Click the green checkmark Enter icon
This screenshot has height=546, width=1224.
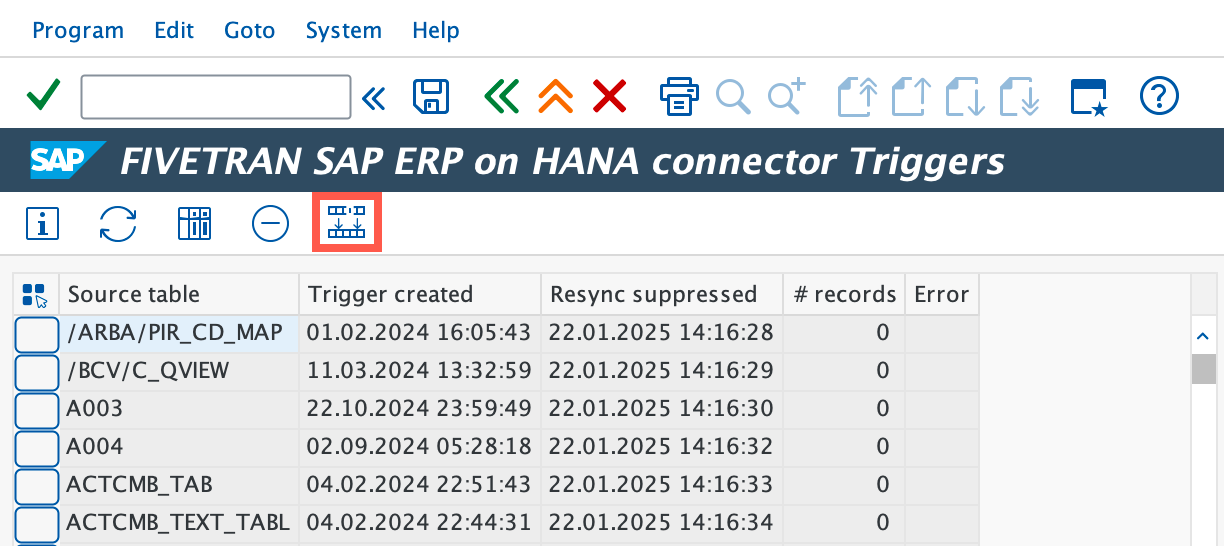[43, 97]
